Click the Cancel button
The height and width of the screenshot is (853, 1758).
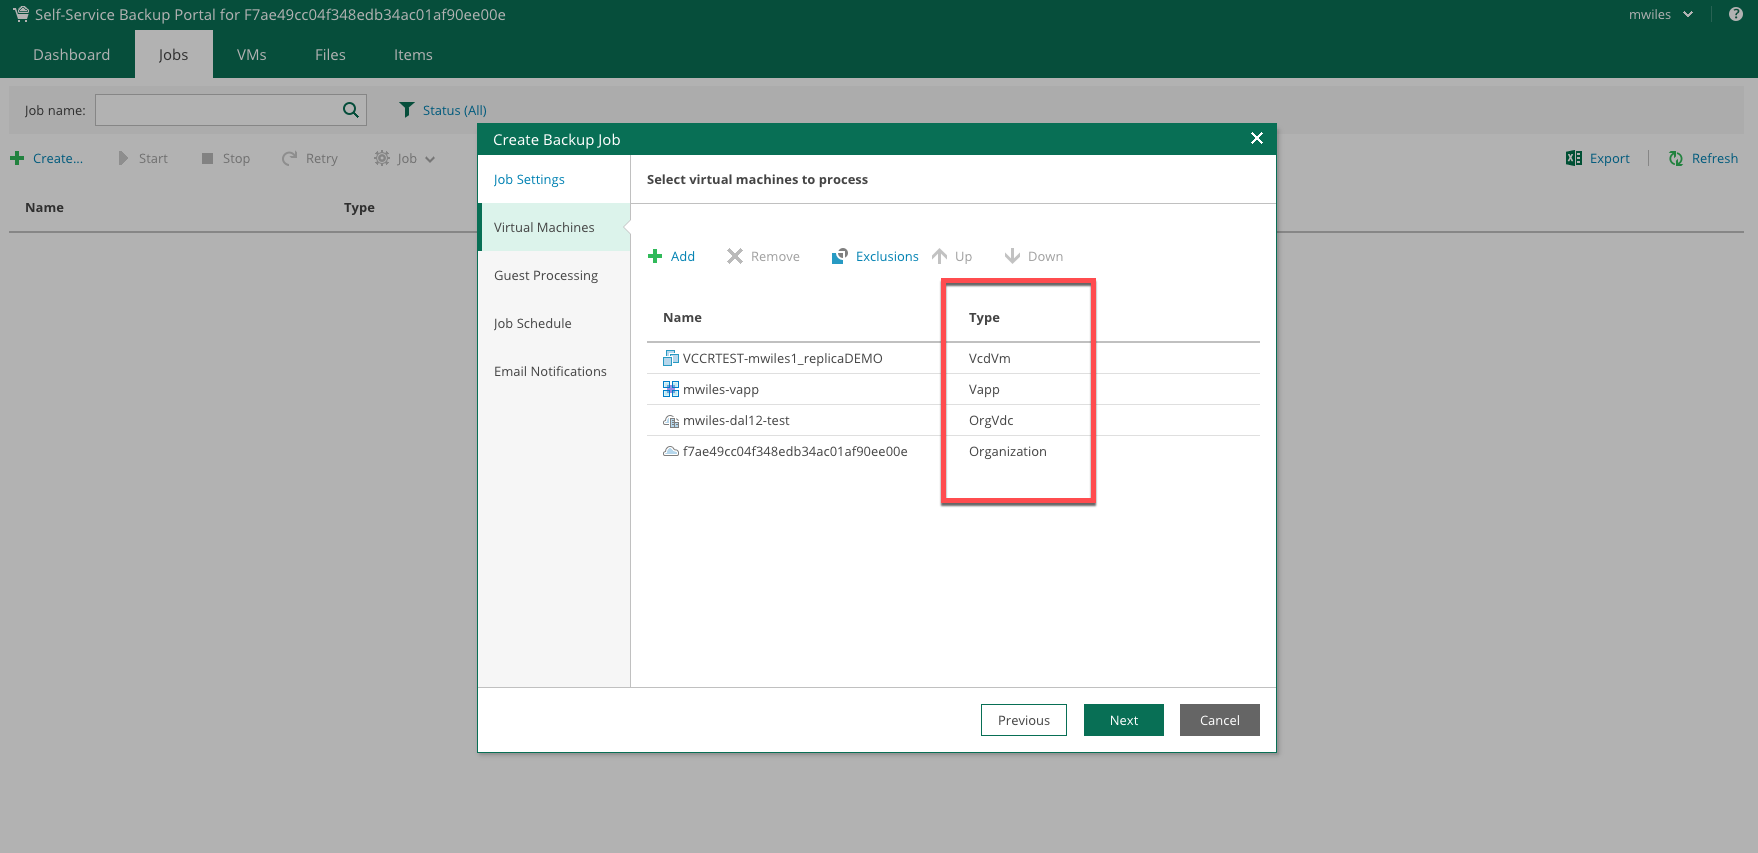(x=1219, y=720)
